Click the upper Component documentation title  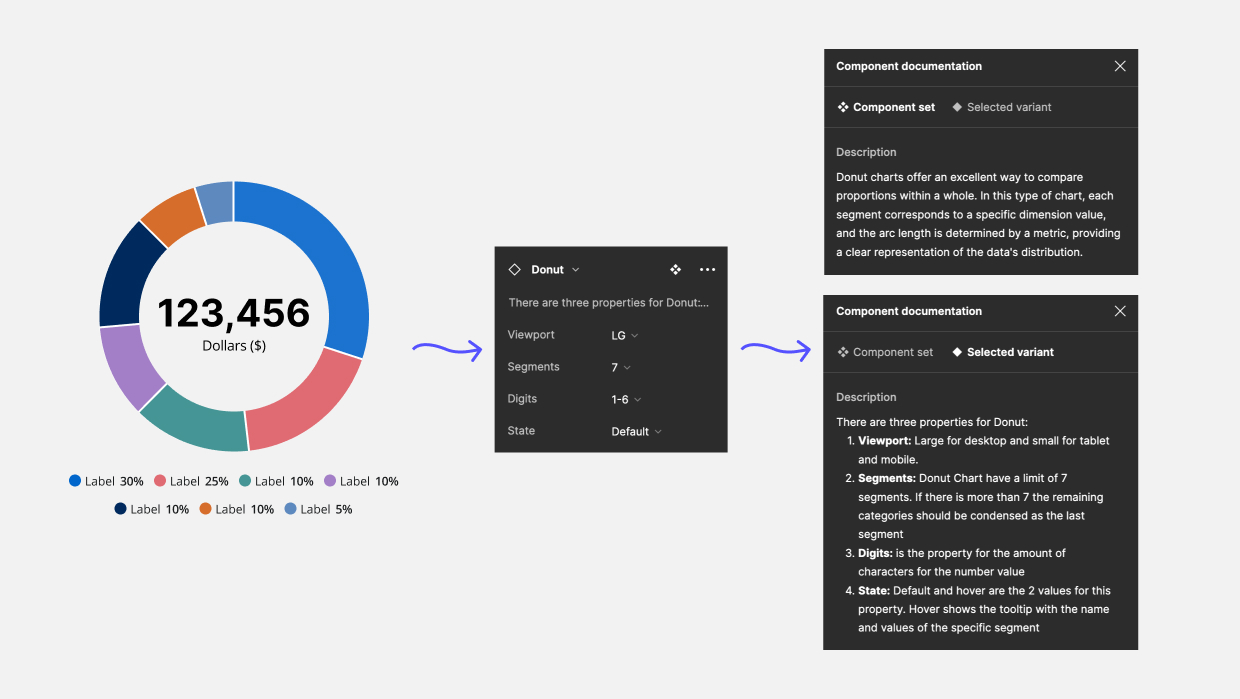tap(909, 66)
